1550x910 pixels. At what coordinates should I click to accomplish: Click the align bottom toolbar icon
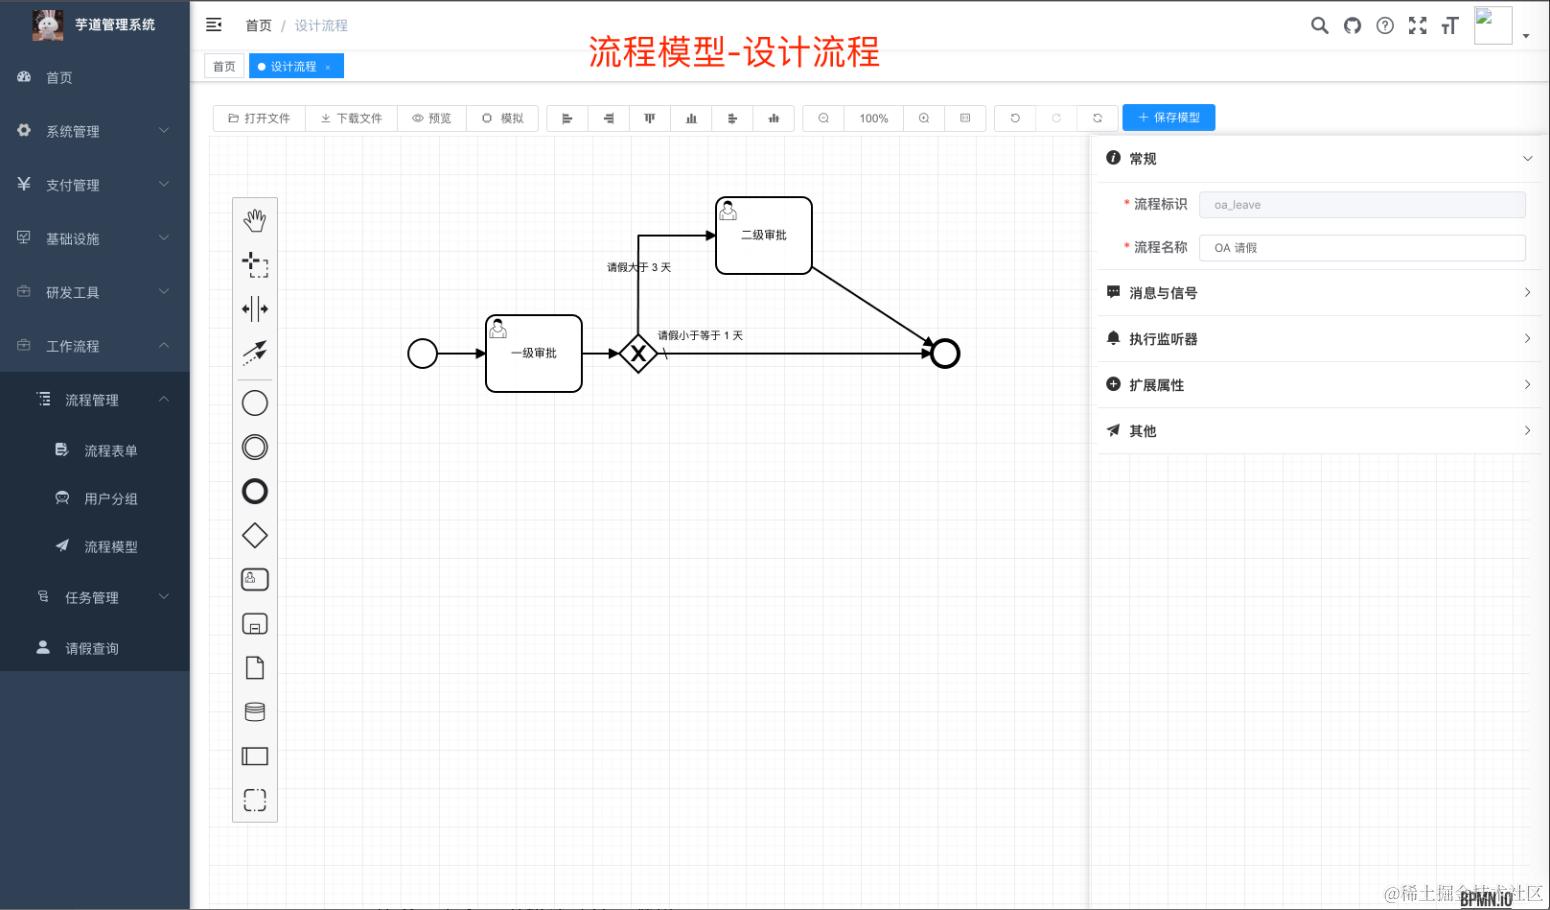click(691, 118)
